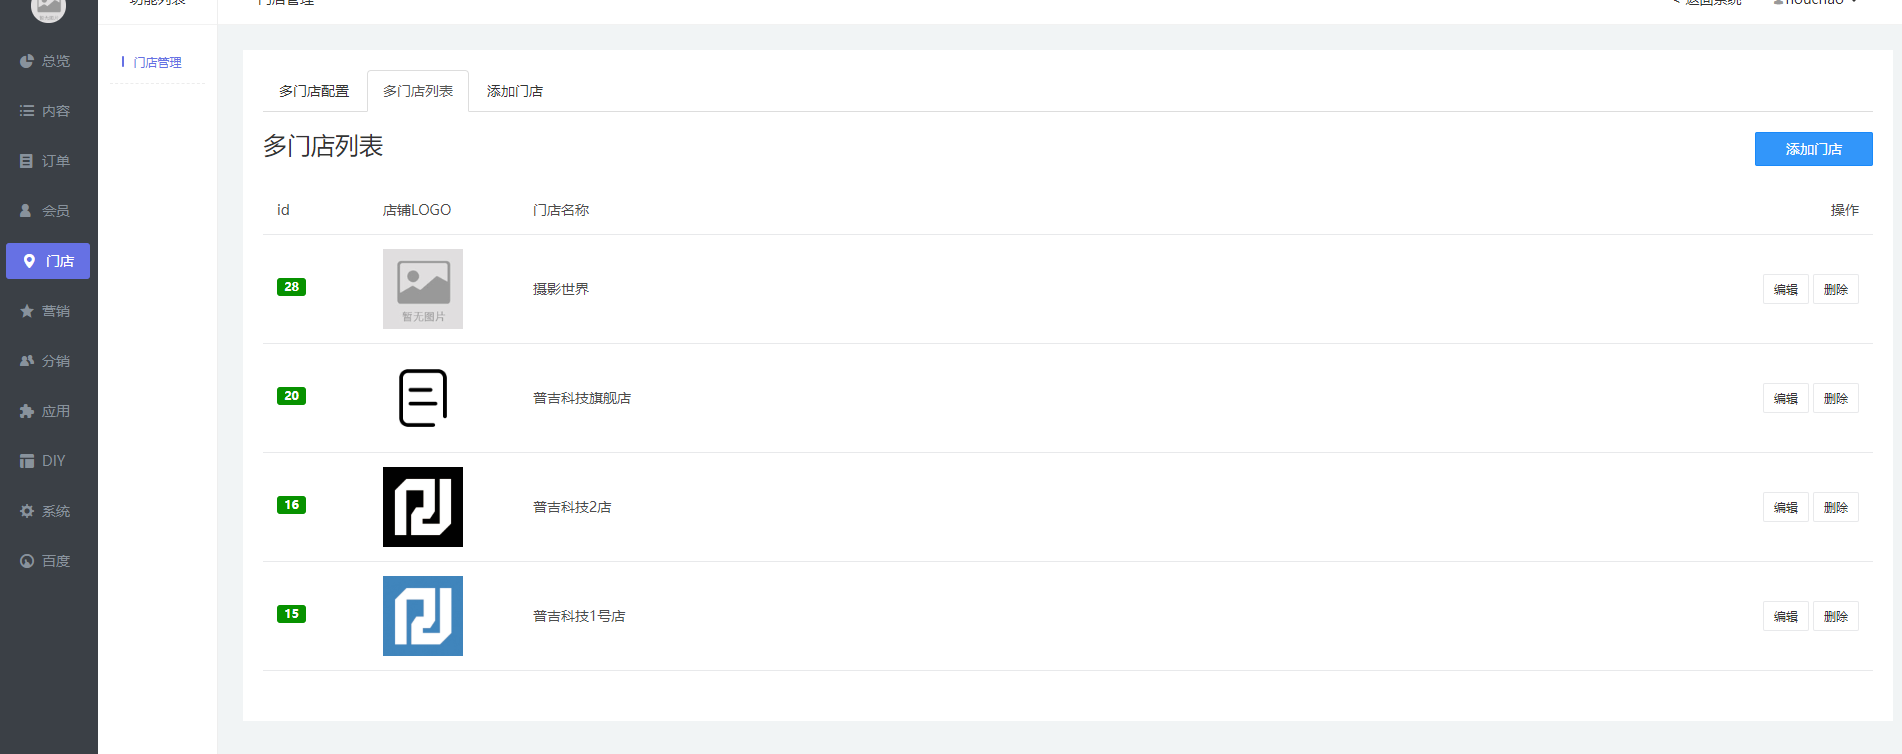Viewport: 1902px width, 754px height.
Task: Delete the 普吉科技1号店 store
Action: (1835, 616)
